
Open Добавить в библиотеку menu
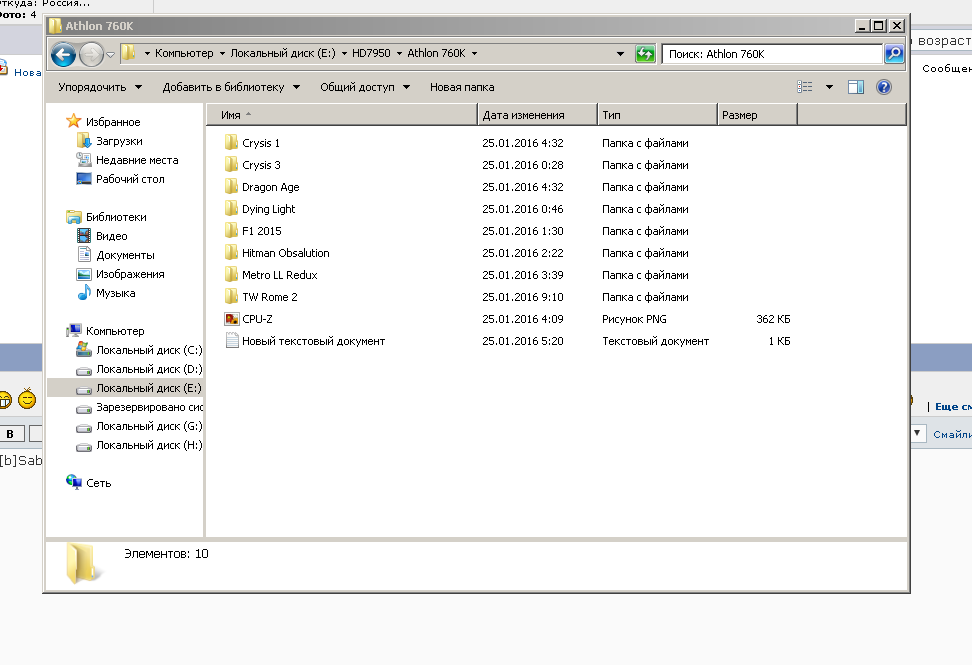coord(231,87)
